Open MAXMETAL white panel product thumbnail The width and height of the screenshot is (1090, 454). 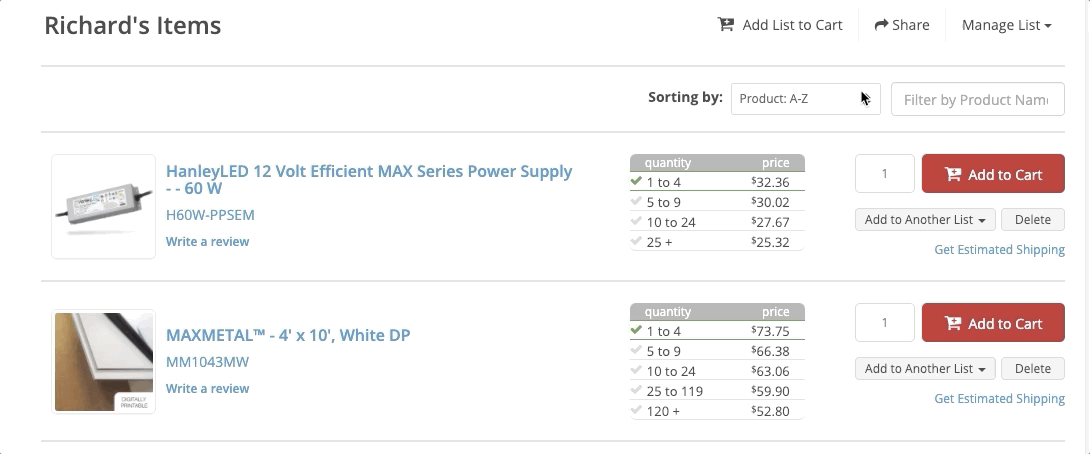104,361
